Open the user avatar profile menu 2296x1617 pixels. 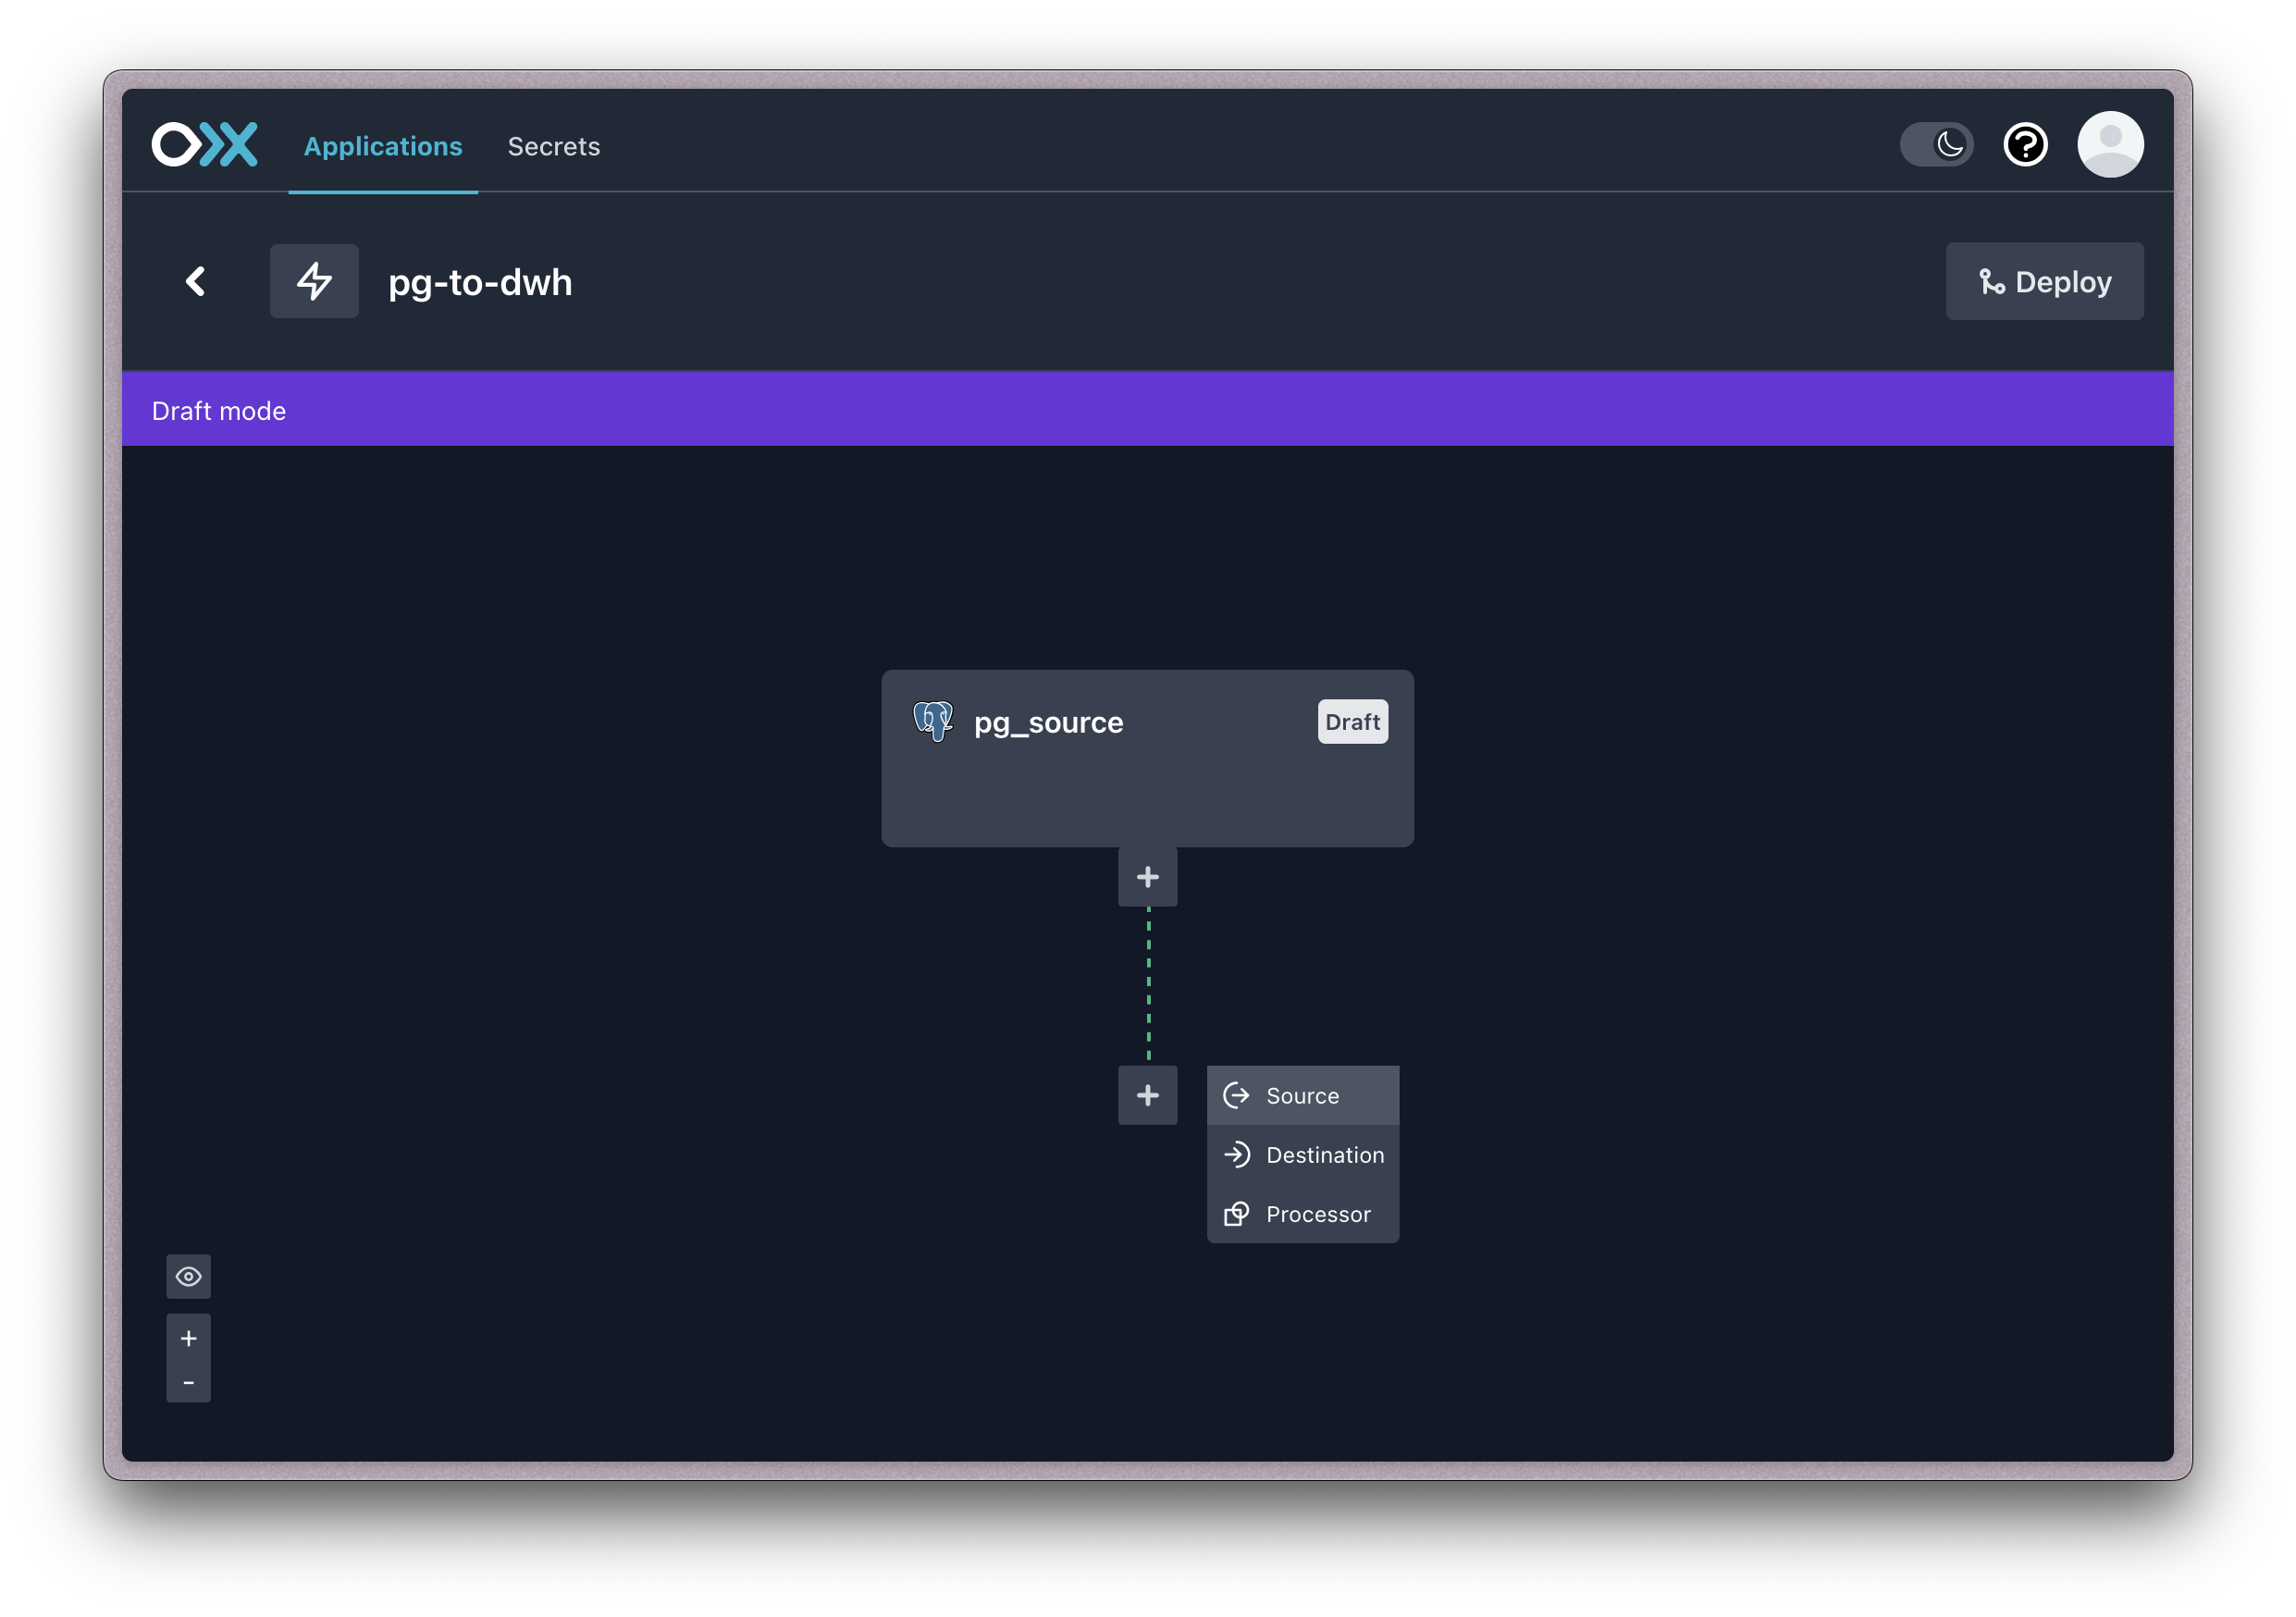[x=2110, y=145]
